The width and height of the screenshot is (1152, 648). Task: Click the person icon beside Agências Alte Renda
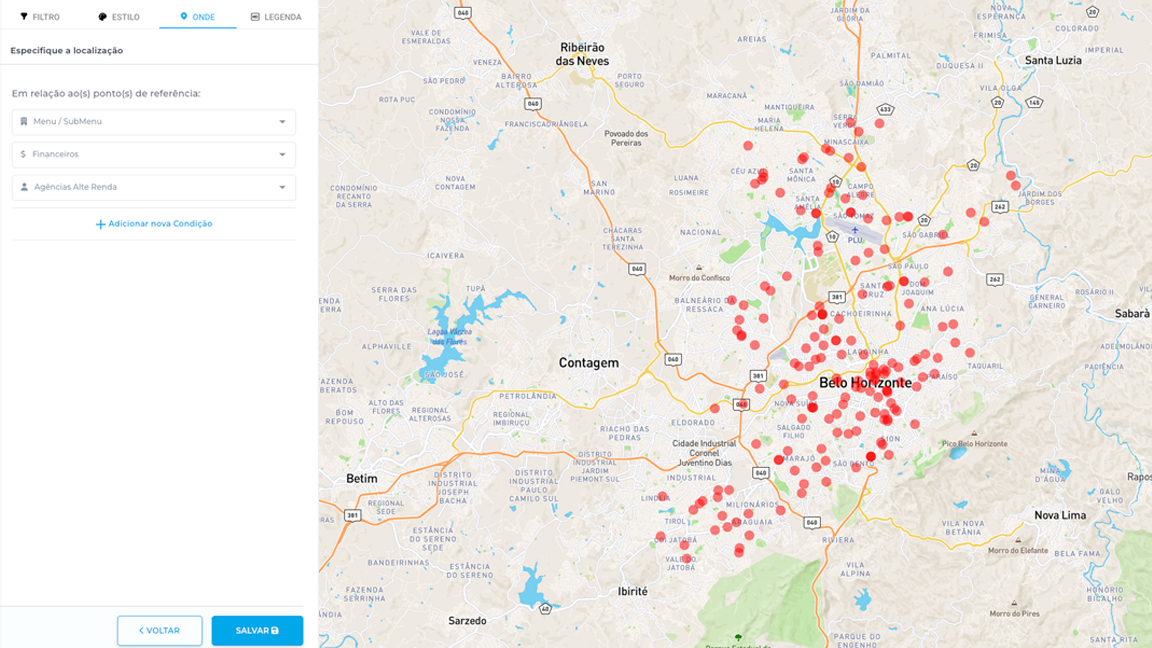pyautogui.click(x=24, y=187)
